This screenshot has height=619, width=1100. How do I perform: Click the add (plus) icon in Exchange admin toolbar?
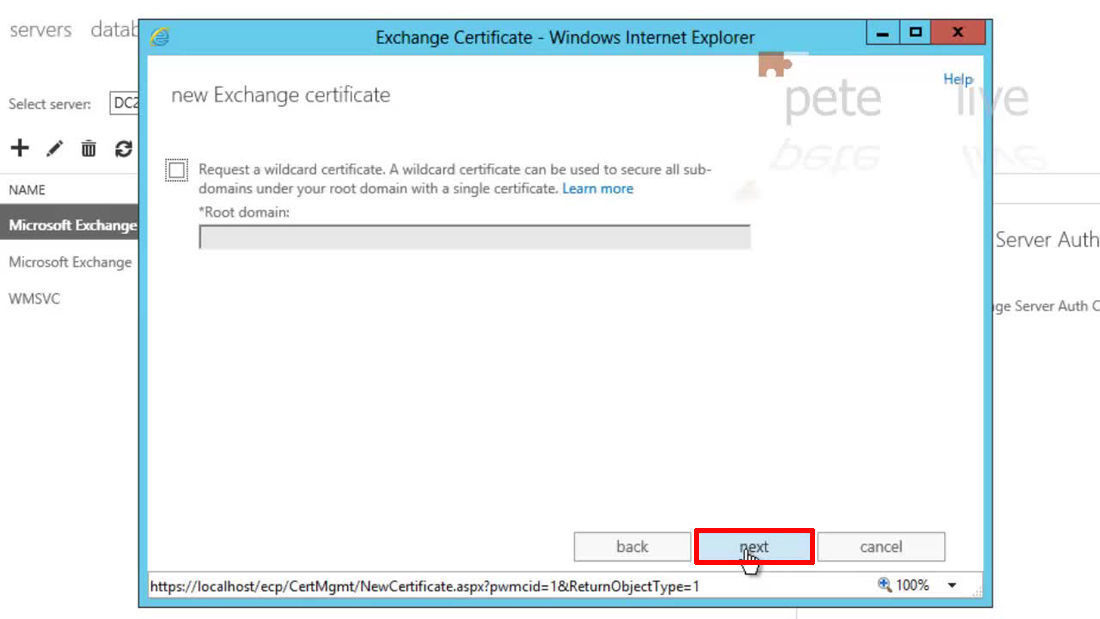[20, 148]
